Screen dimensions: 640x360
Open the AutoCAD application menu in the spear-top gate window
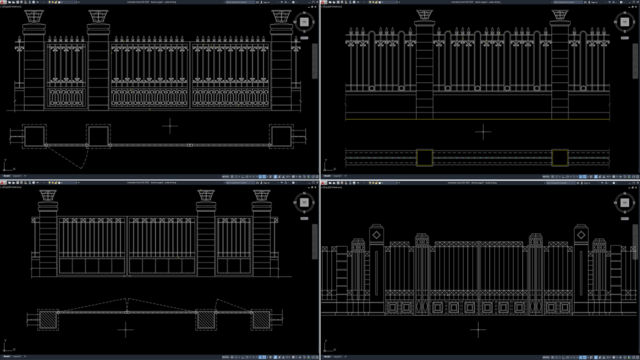point(2,2)
